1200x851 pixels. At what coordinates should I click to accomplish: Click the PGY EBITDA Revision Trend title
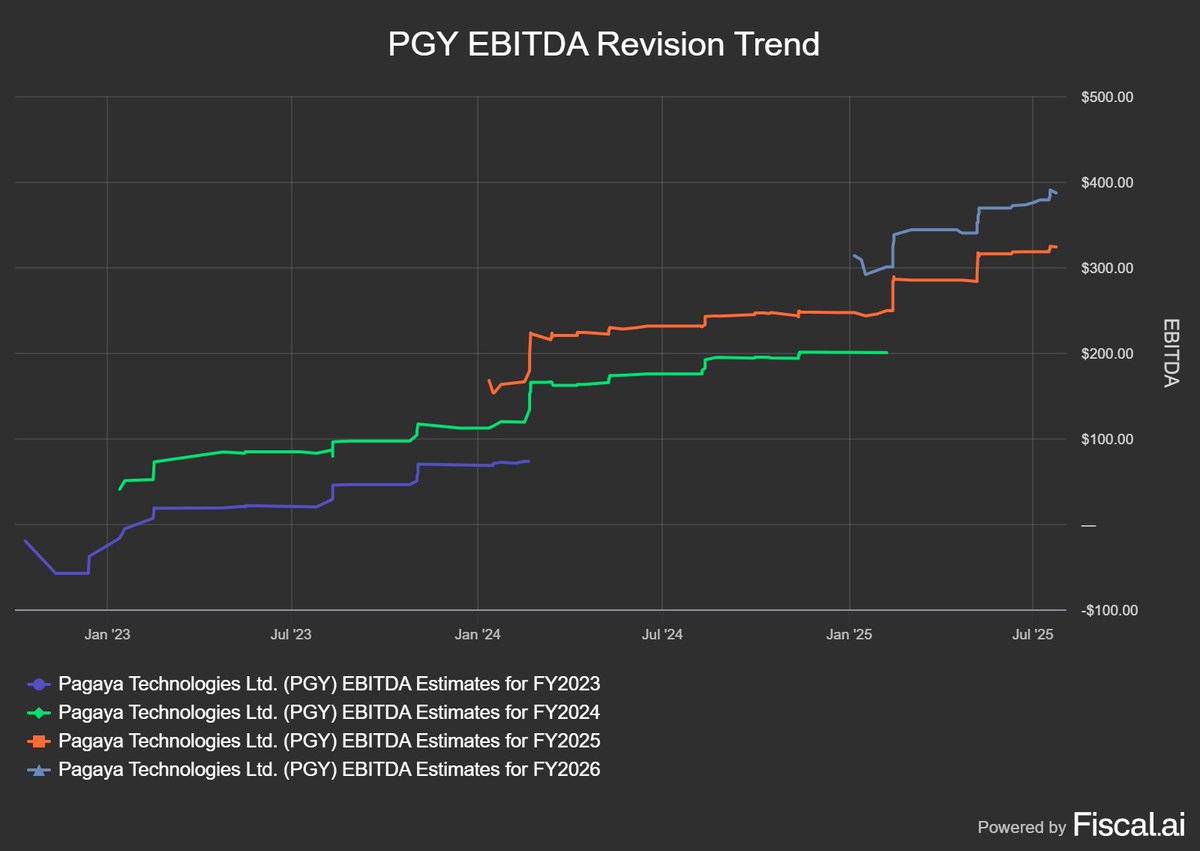click(603, 44)
